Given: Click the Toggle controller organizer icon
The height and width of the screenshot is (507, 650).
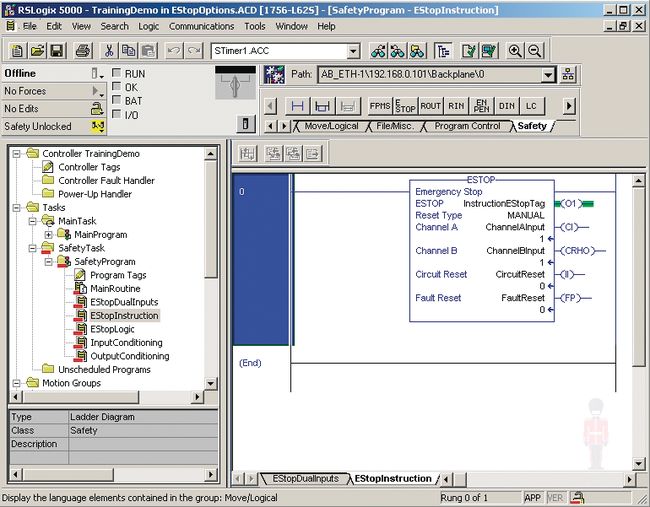Looking at the screenshot, I should click(443, 51).
